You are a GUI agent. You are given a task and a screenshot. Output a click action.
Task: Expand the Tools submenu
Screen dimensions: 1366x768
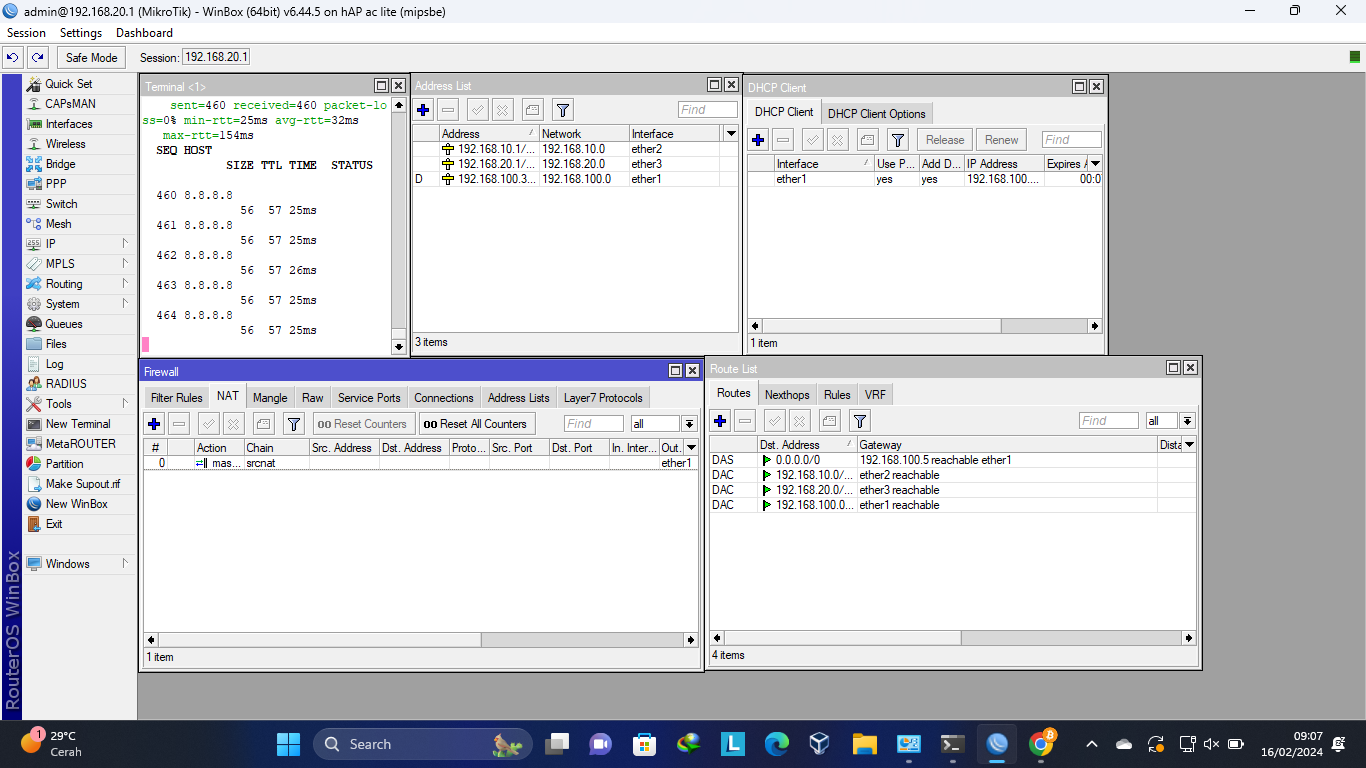[x=79, y=404]
